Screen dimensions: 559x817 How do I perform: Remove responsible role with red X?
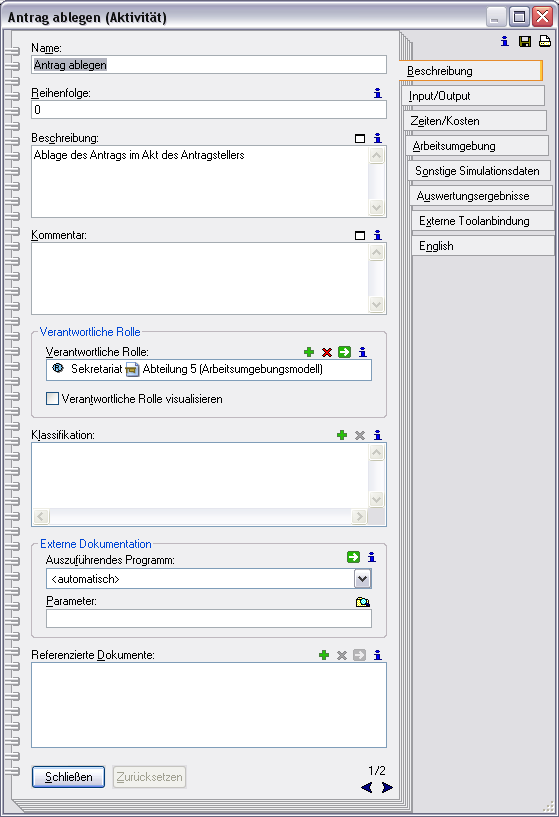coord(327,352)
